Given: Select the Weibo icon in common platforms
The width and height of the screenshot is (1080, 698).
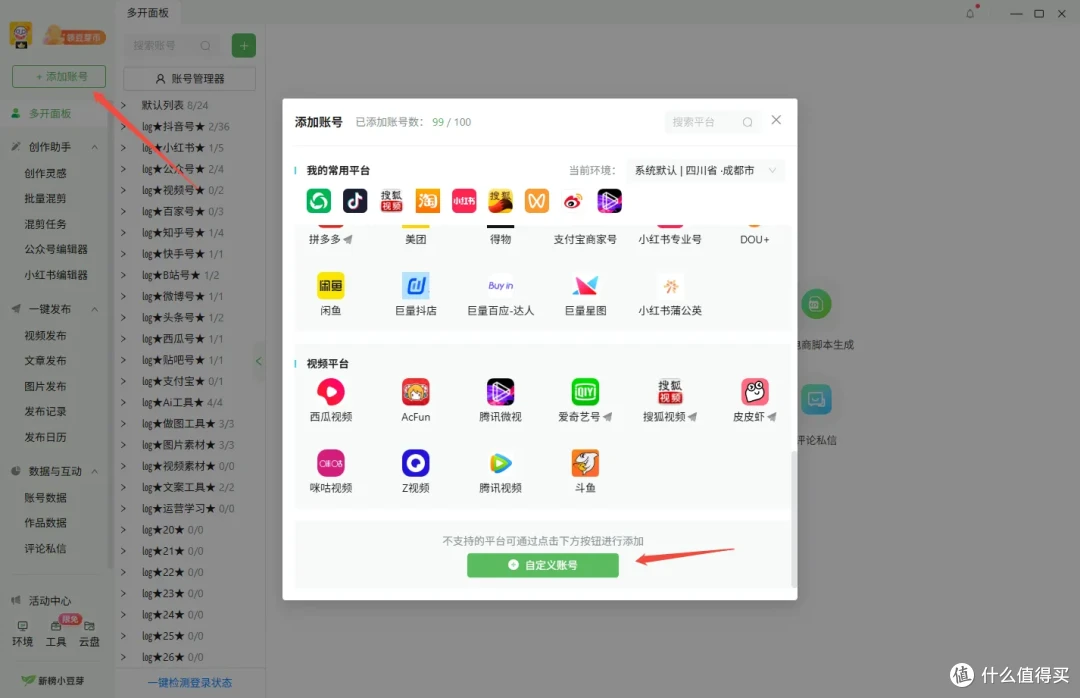Looking at the screenshot, I should click(x=572, y=201).
